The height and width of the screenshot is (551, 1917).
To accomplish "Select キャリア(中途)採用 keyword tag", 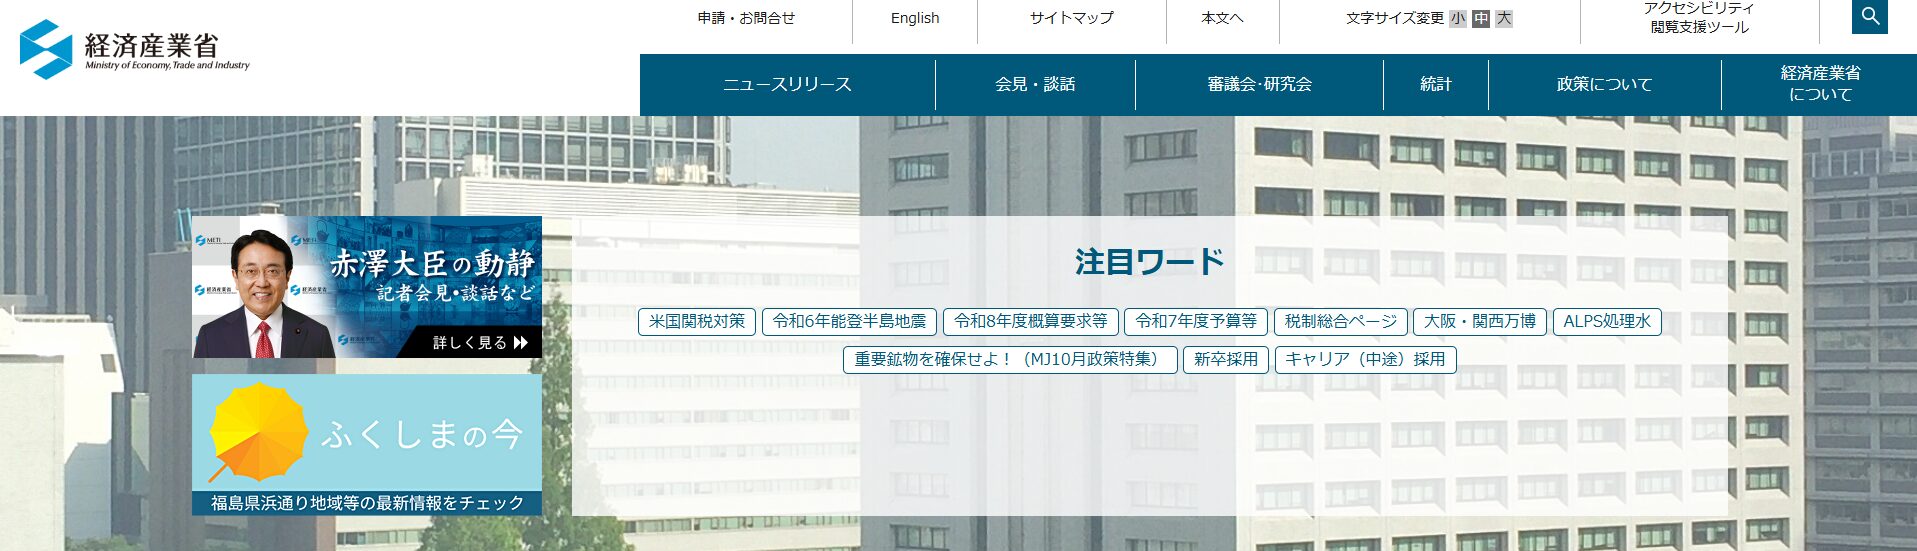I will coord(1366,359).
